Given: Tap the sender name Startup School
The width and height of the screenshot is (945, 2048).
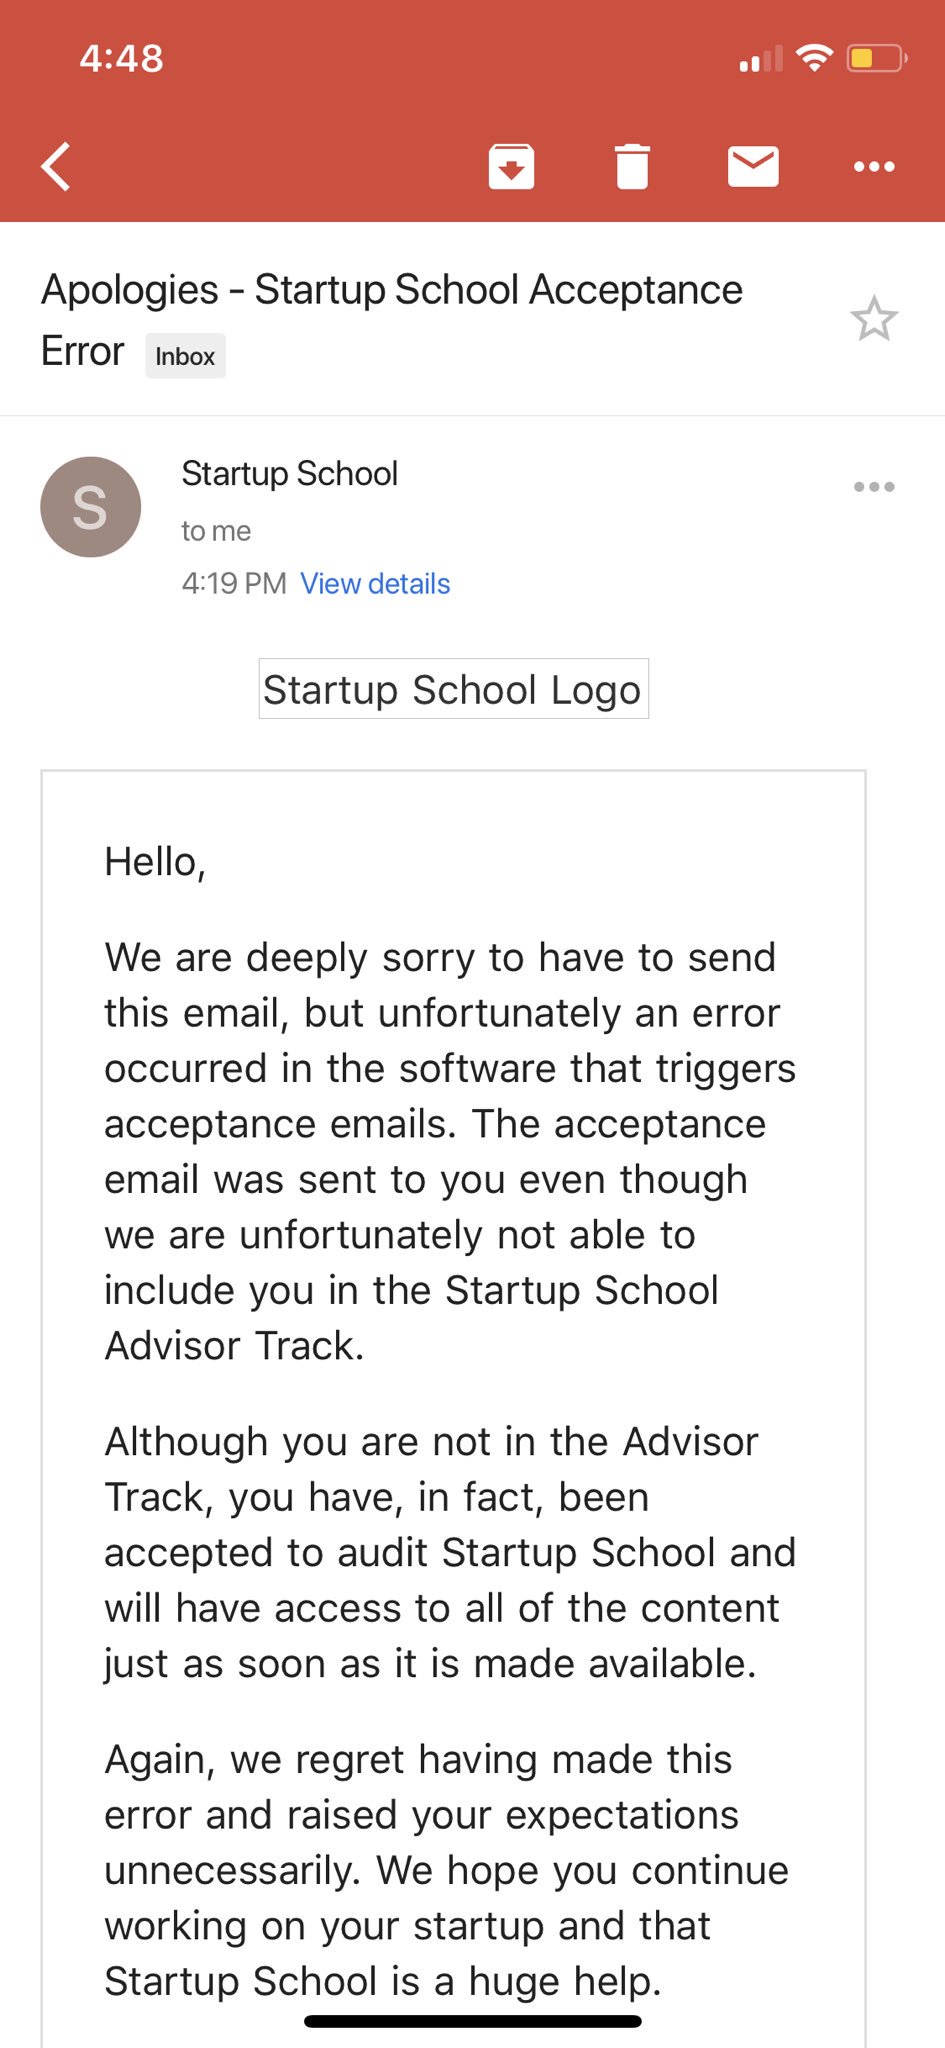Looking at the screenshot, I should [x=289, y=473].
